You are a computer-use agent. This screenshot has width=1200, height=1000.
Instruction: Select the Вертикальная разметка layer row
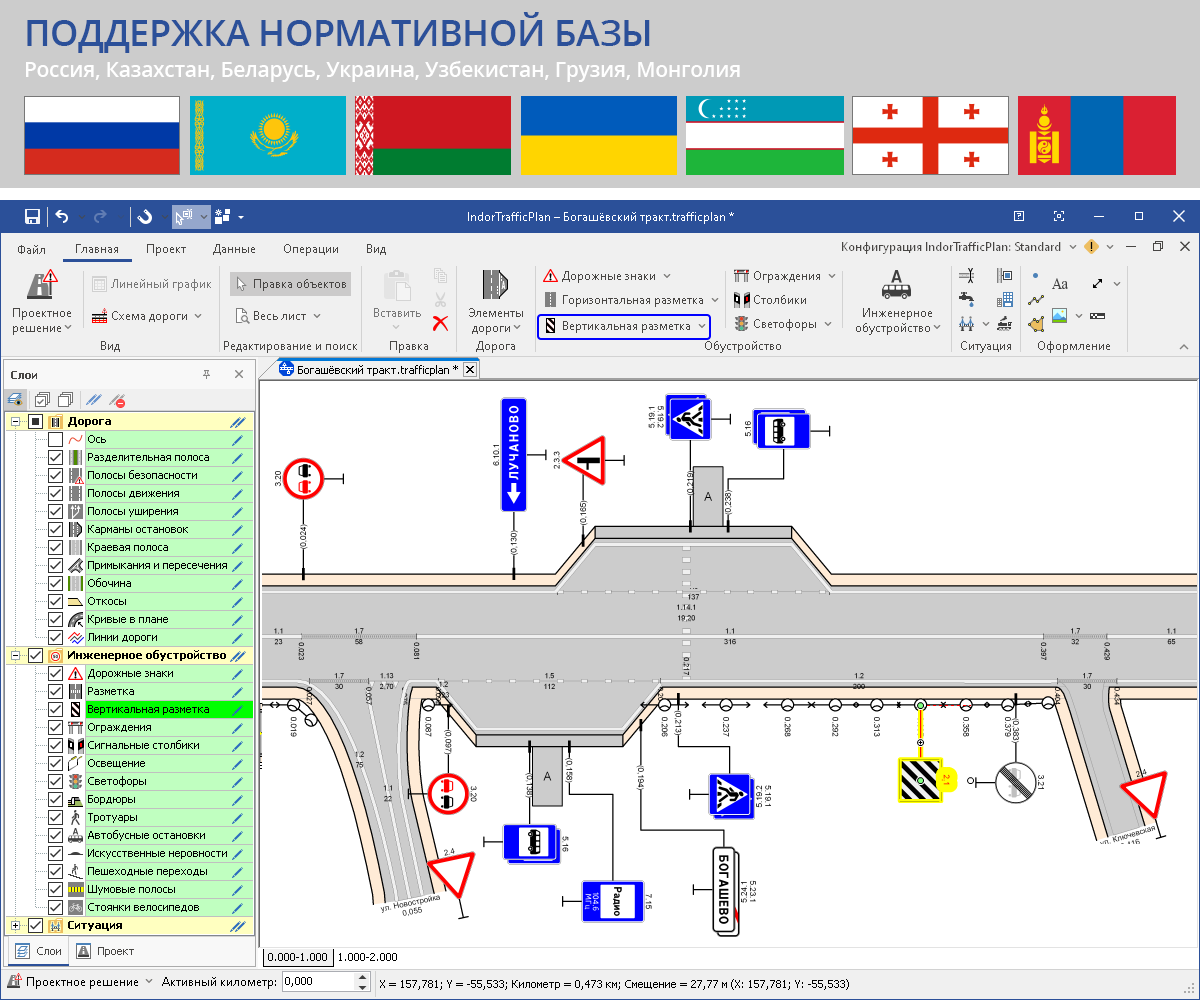click(129, 709)
